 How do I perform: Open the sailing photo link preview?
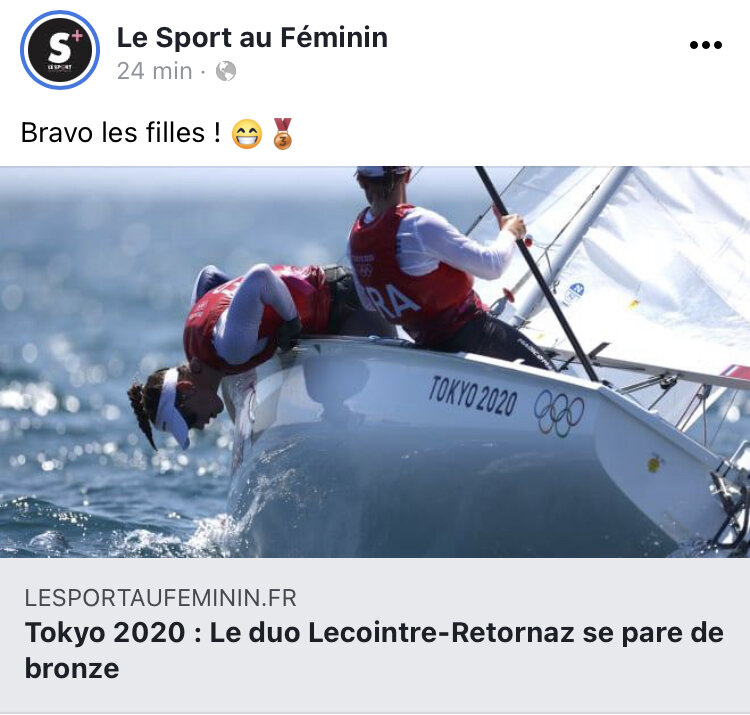point(375,362)
